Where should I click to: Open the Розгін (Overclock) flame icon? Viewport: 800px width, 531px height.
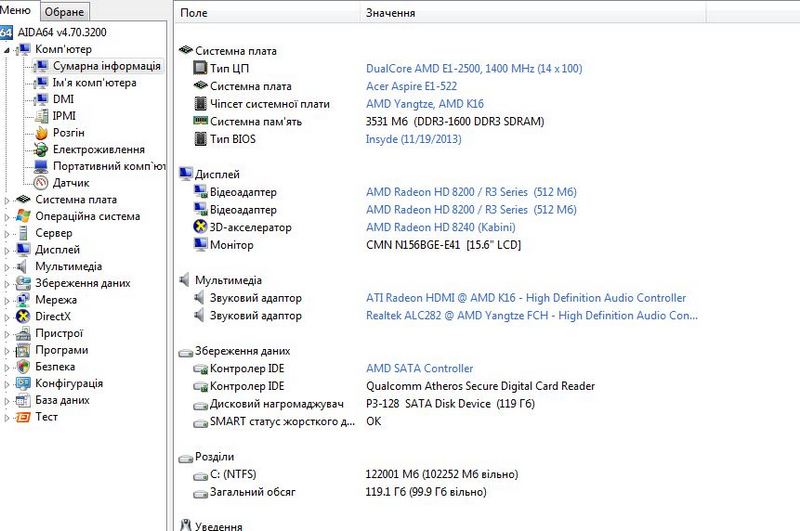pos(41,133)
